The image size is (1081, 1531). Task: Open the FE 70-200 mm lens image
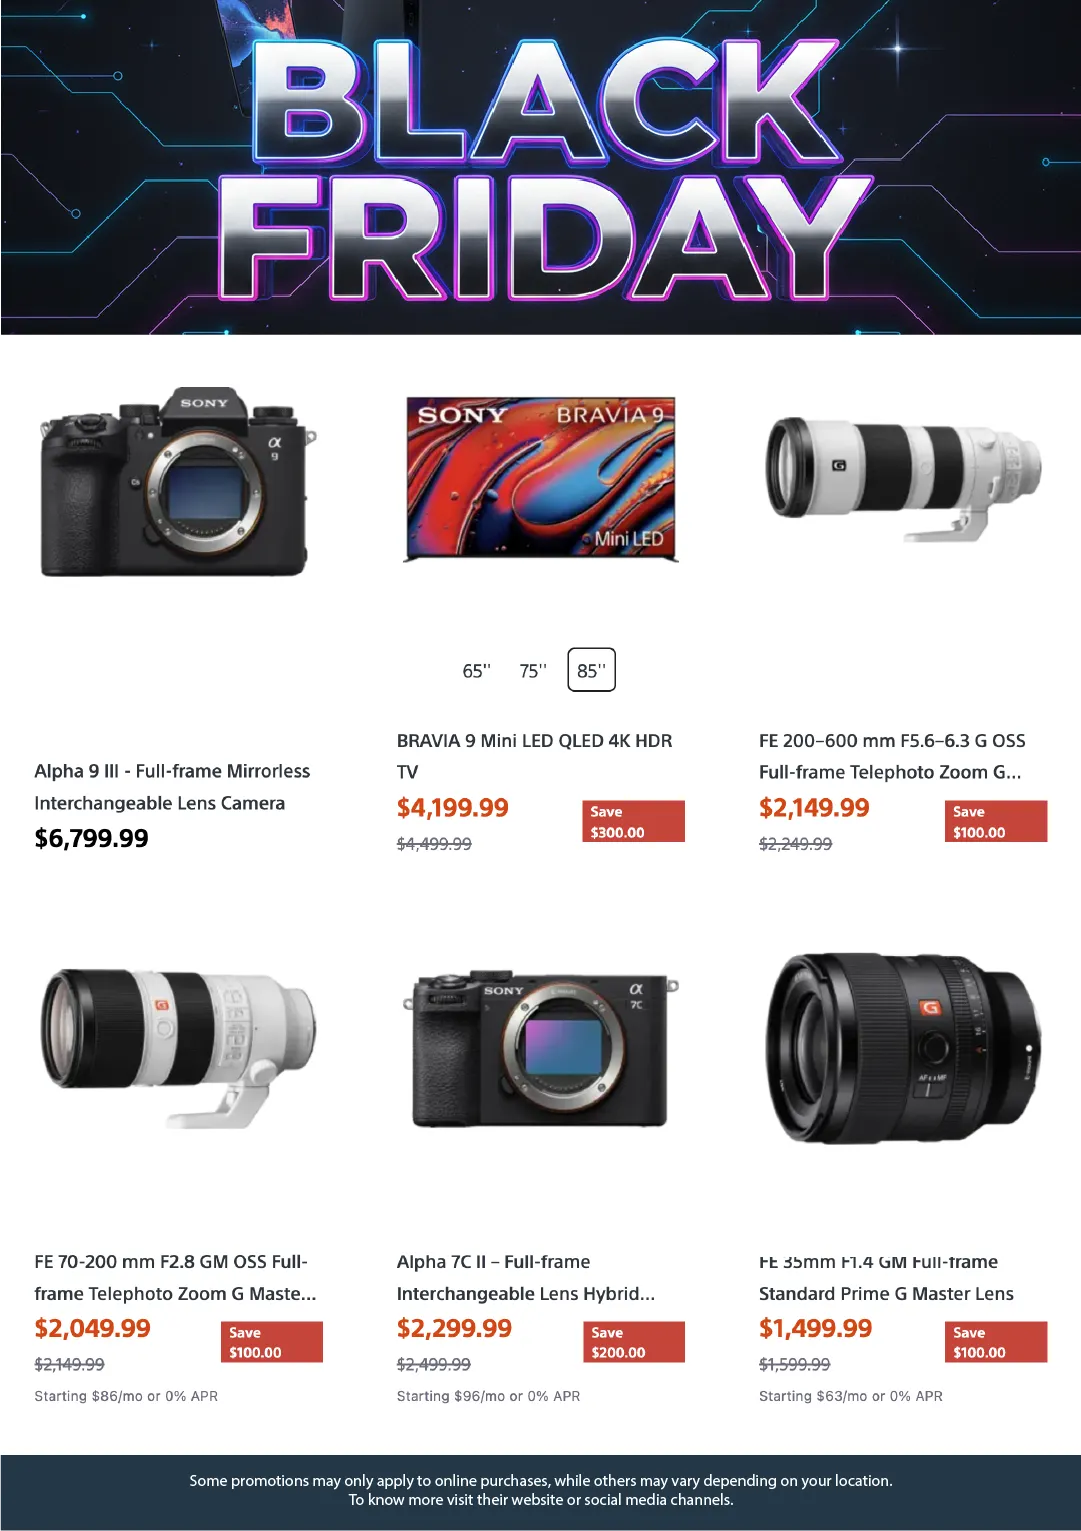pyautogui.click(x=177, y=1047)
